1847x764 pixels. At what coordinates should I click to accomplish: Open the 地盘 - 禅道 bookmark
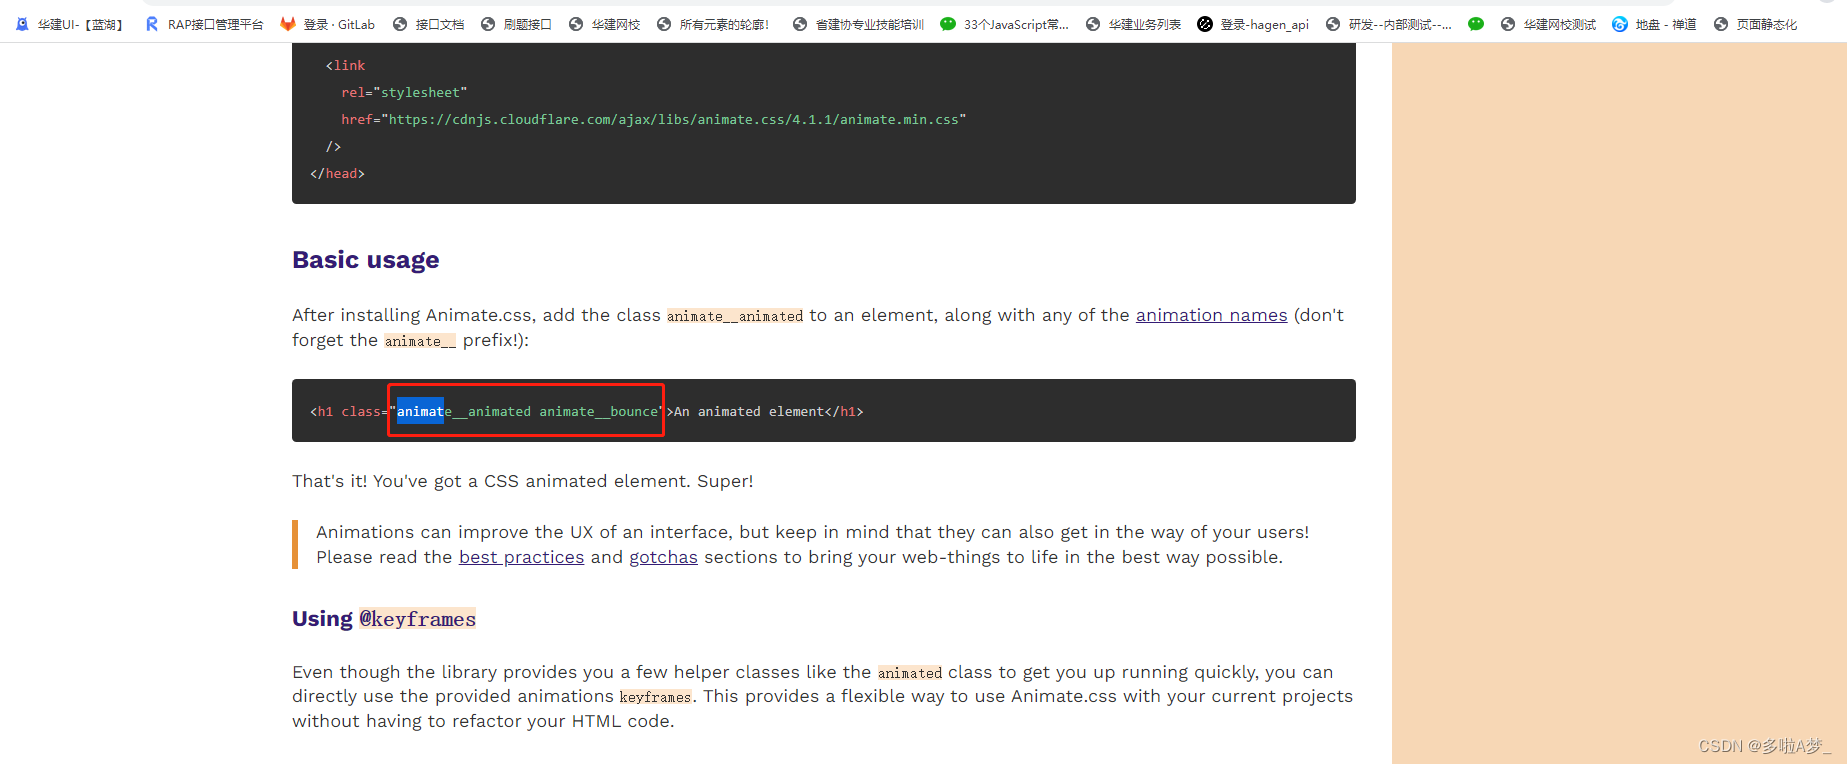pos(1654,24)
